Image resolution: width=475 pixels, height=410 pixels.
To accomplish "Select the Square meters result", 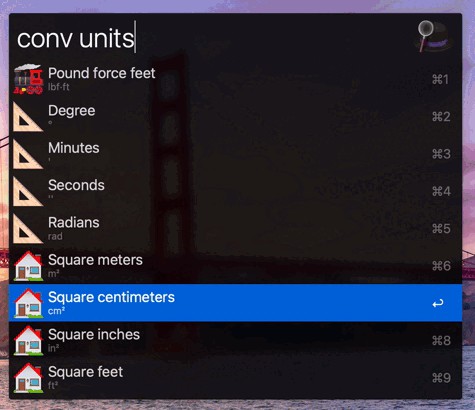I will point(235,266).
